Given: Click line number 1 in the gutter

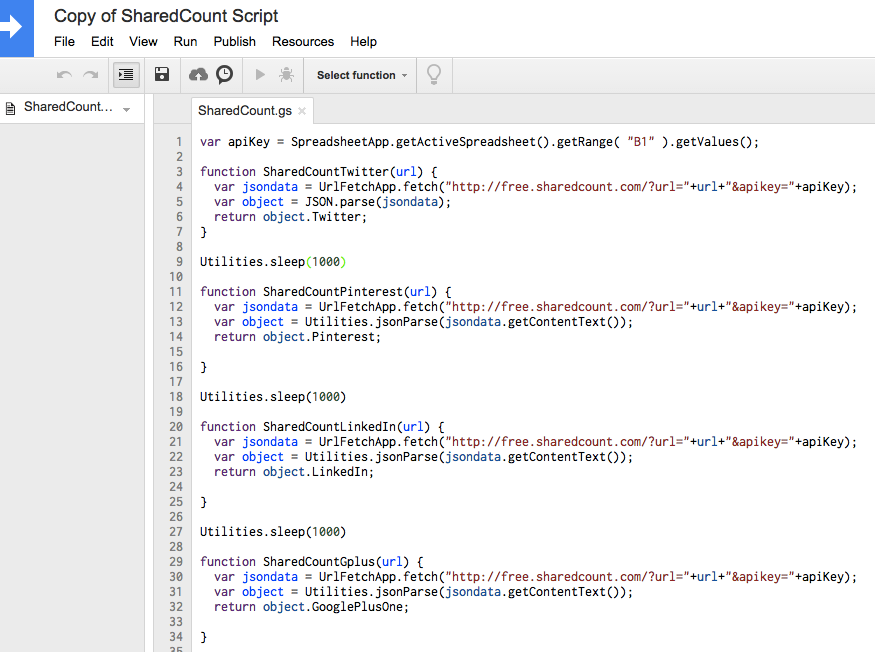Looking at the screenshot, I should (x=178, y=141).
